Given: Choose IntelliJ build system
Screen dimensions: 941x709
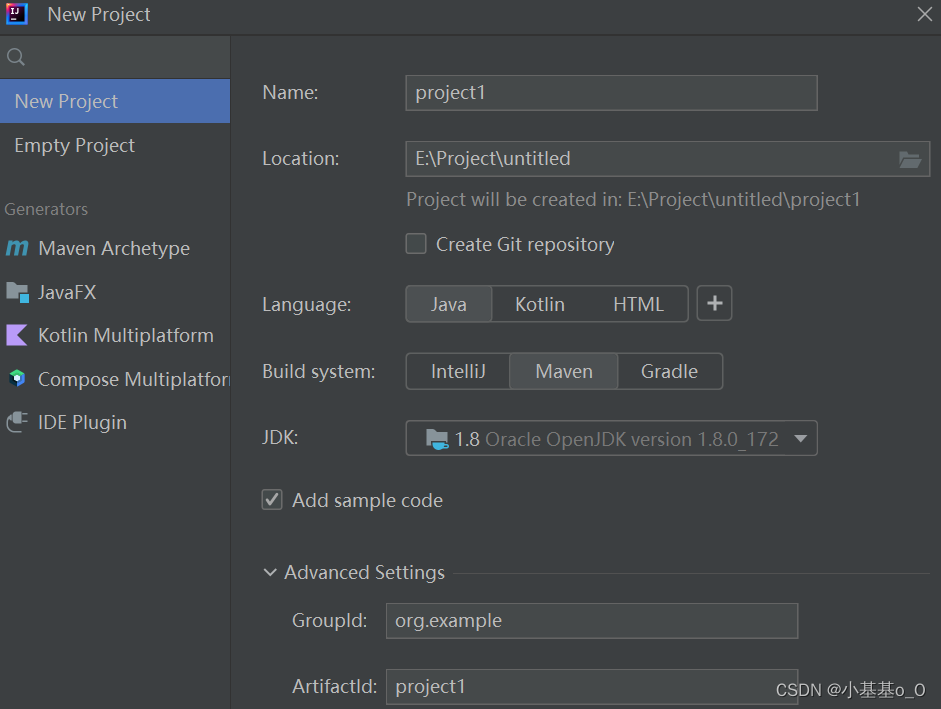Looking at the screenshot, I should coord(458,372).
